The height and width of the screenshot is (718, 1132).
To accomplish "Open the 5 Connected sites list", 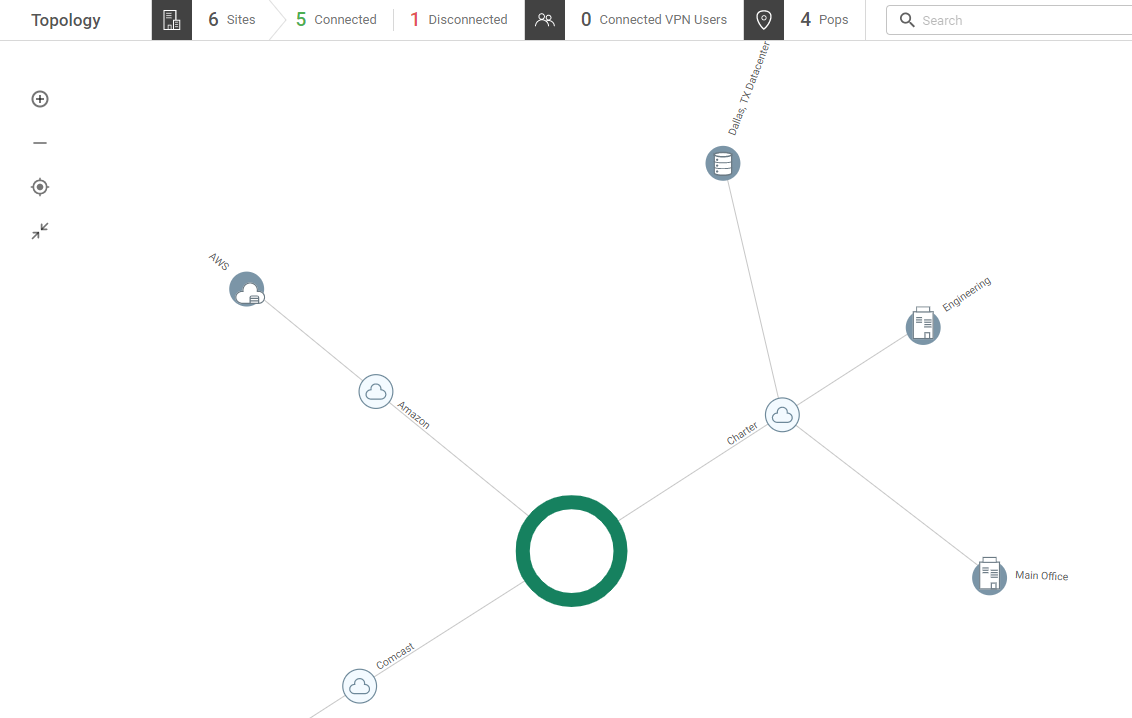I will pyautogui.click(x=337, y=19).
